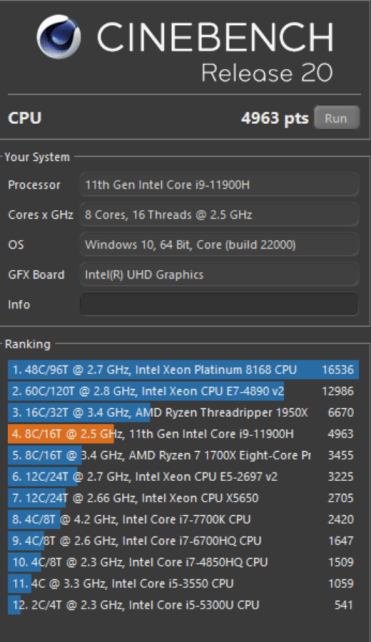Screen dimensions: 371x642
Task: Click the CPU score 4963 pts label
Action: [x=275, y=118]
